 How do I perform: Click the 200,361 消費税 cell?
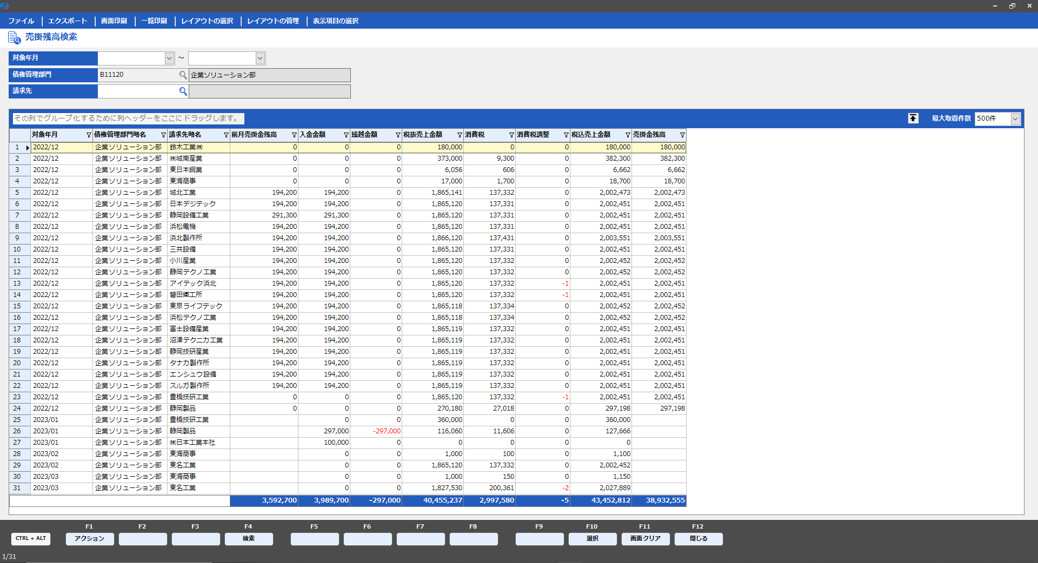tap(489, 488)
